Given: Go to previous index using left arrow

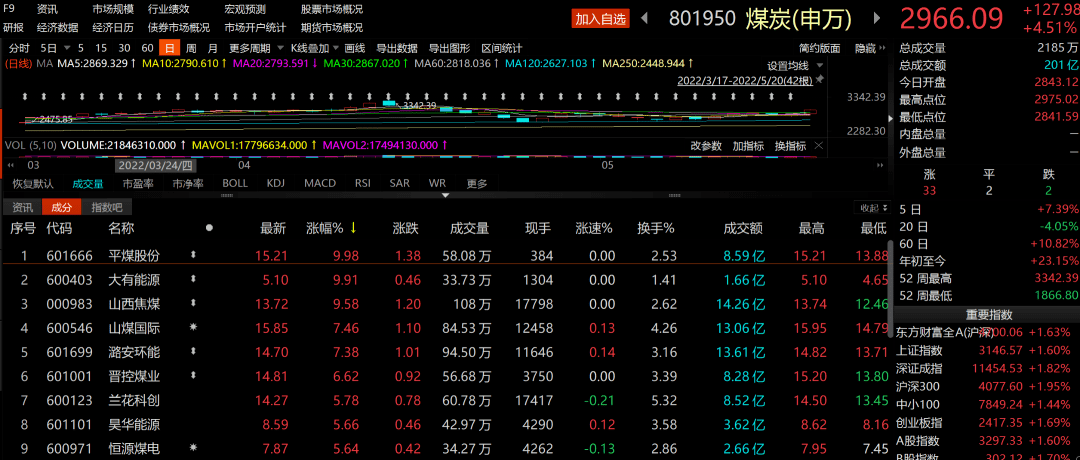Looking at the screenshot, I should [x=645, y=18].
